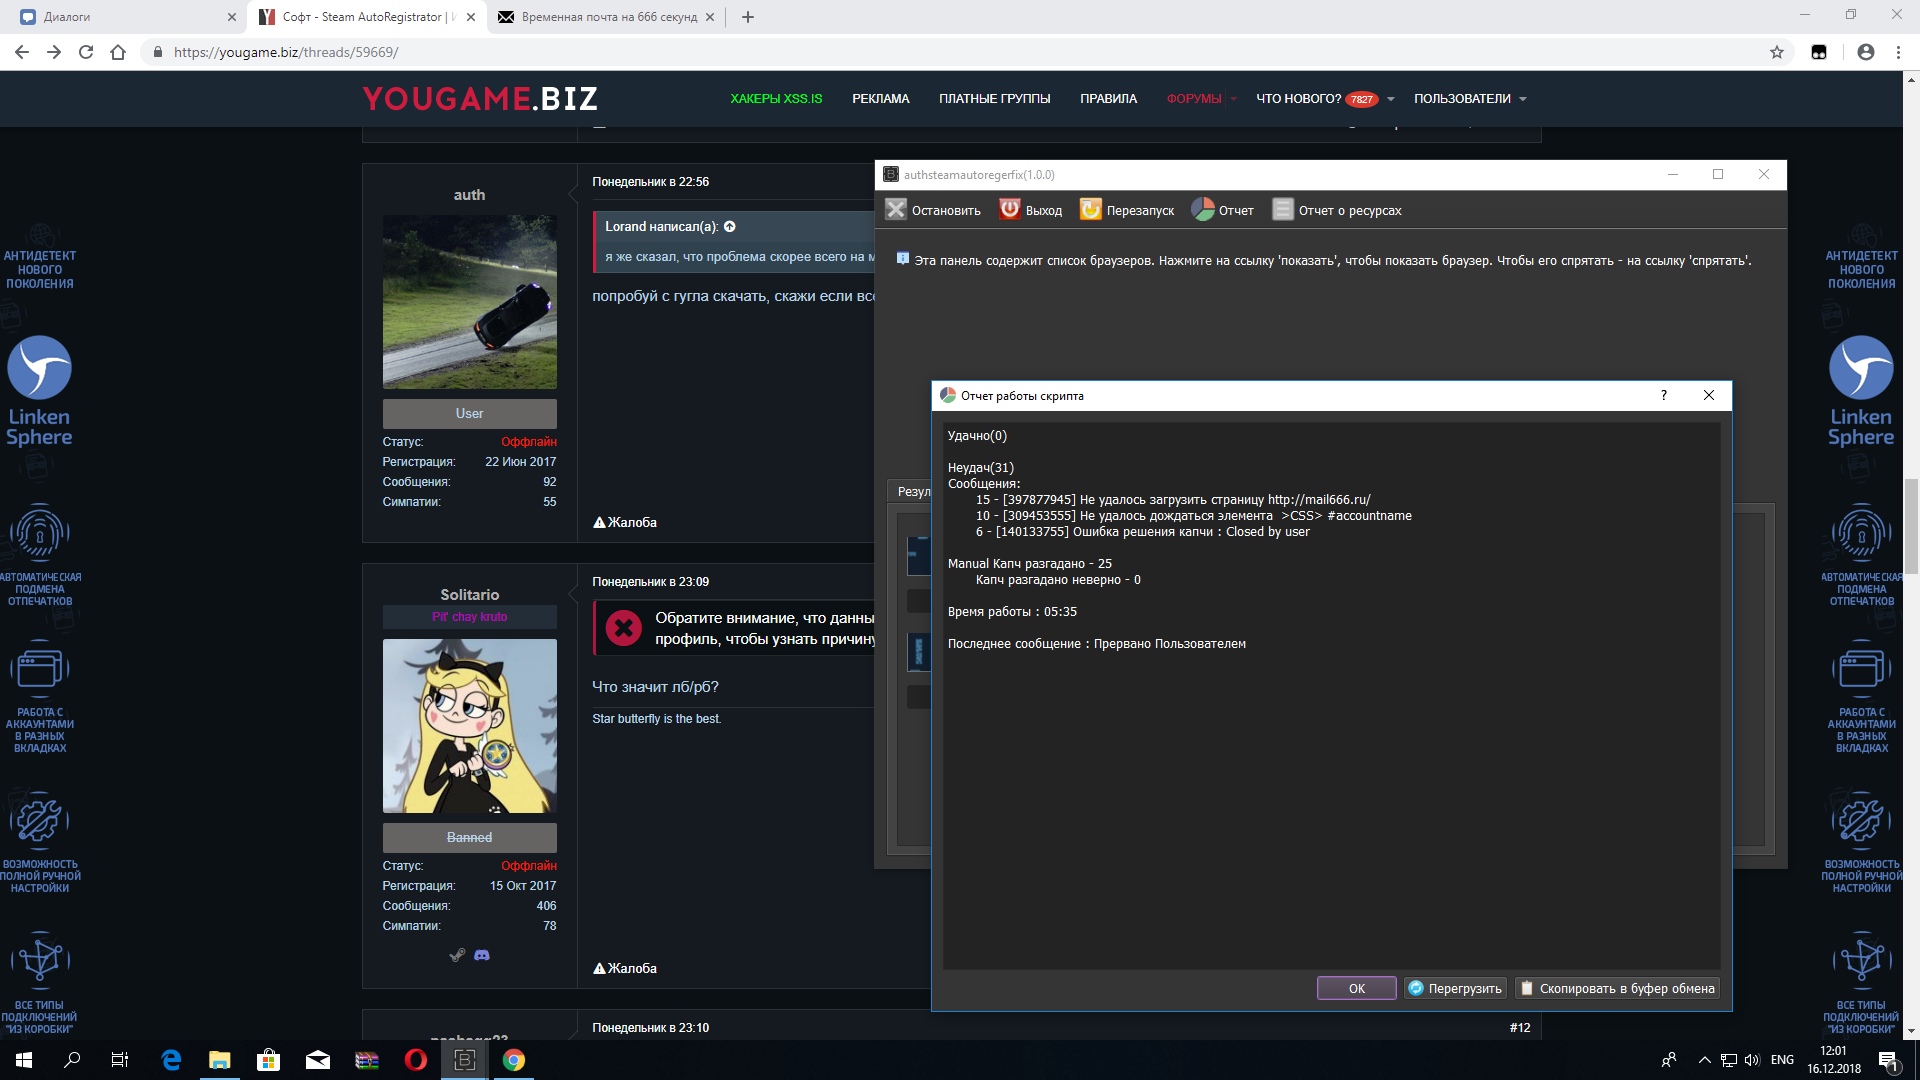Open Microsoft Store from taskbar
1920x1080 pixels.
[x=268, y=1060]
